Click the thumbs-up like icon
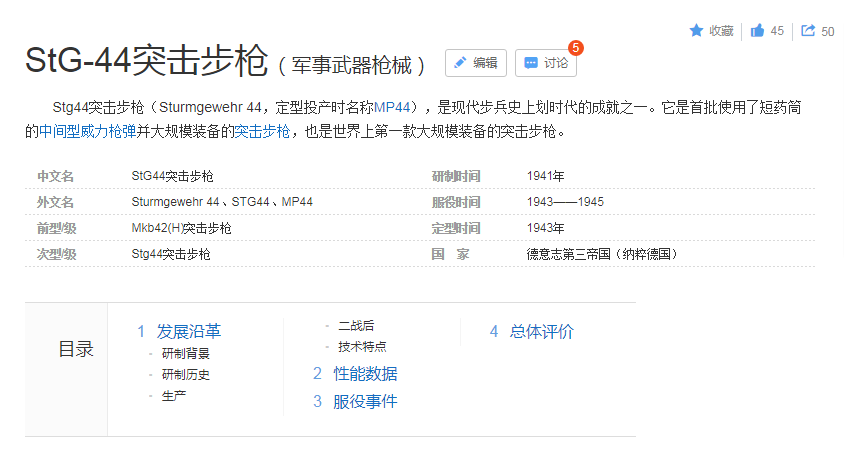This screenshot has height=459, width=844. click(x=757, y=31)
